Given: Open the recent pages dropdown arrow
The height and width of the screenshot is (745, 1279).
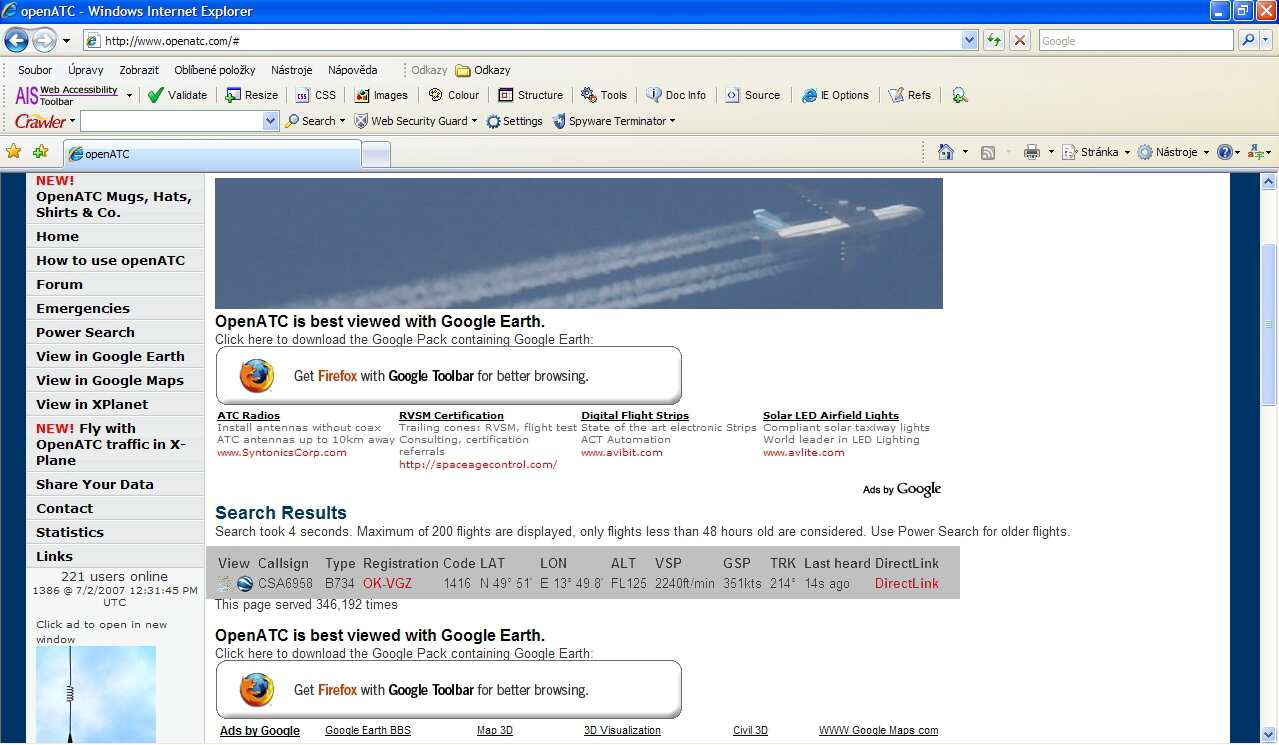Looking at the screenshot, I should coord(66,41).
